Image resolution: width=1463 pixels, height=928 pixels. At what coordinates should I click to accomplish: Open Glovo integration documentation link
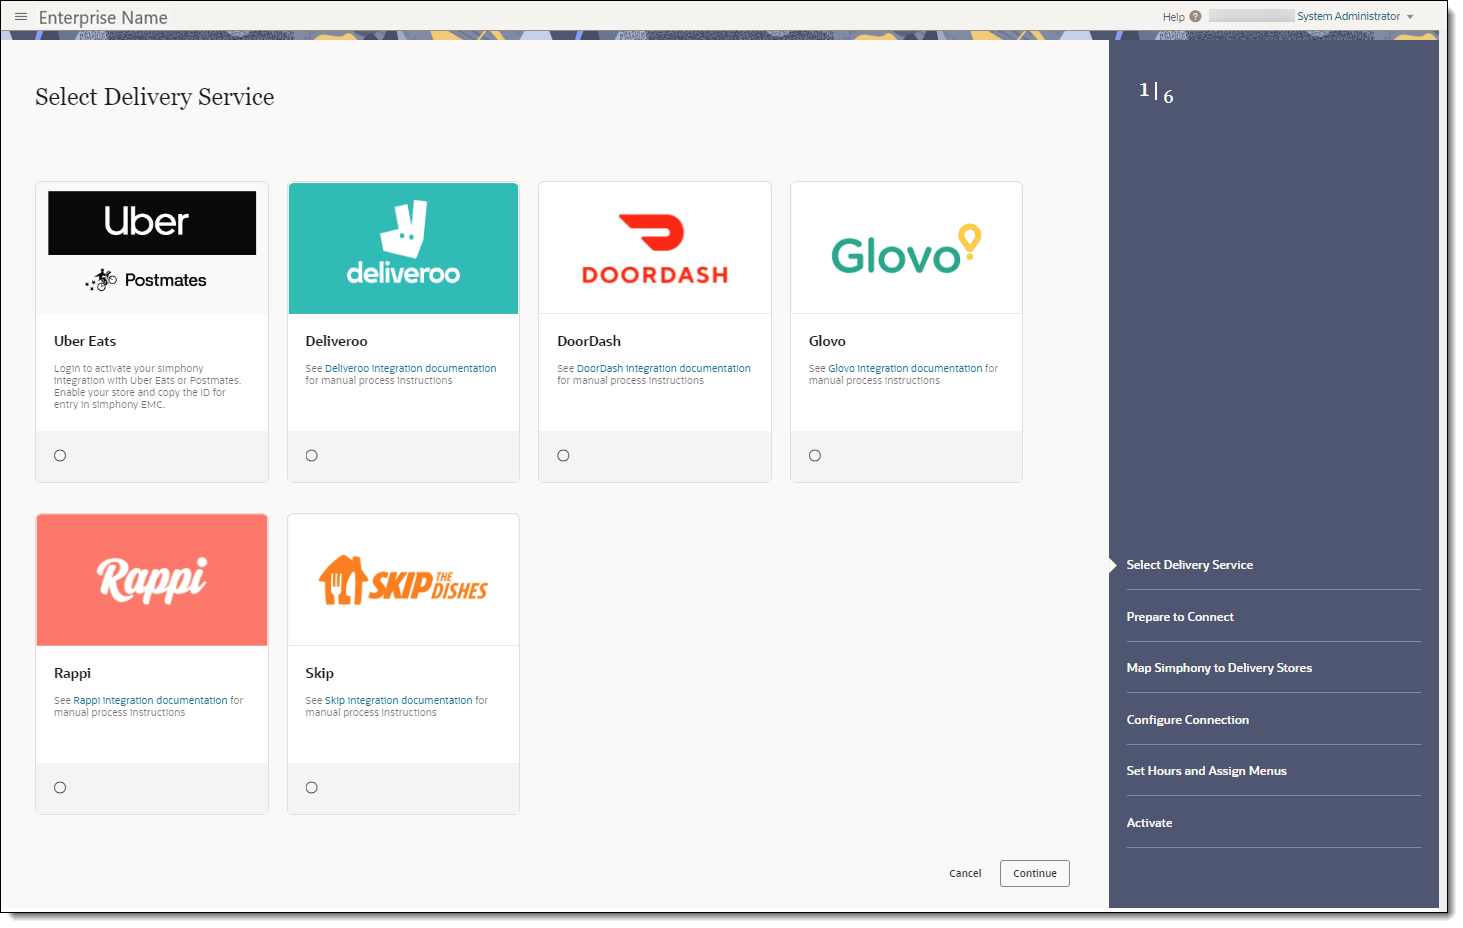[905, 368]
